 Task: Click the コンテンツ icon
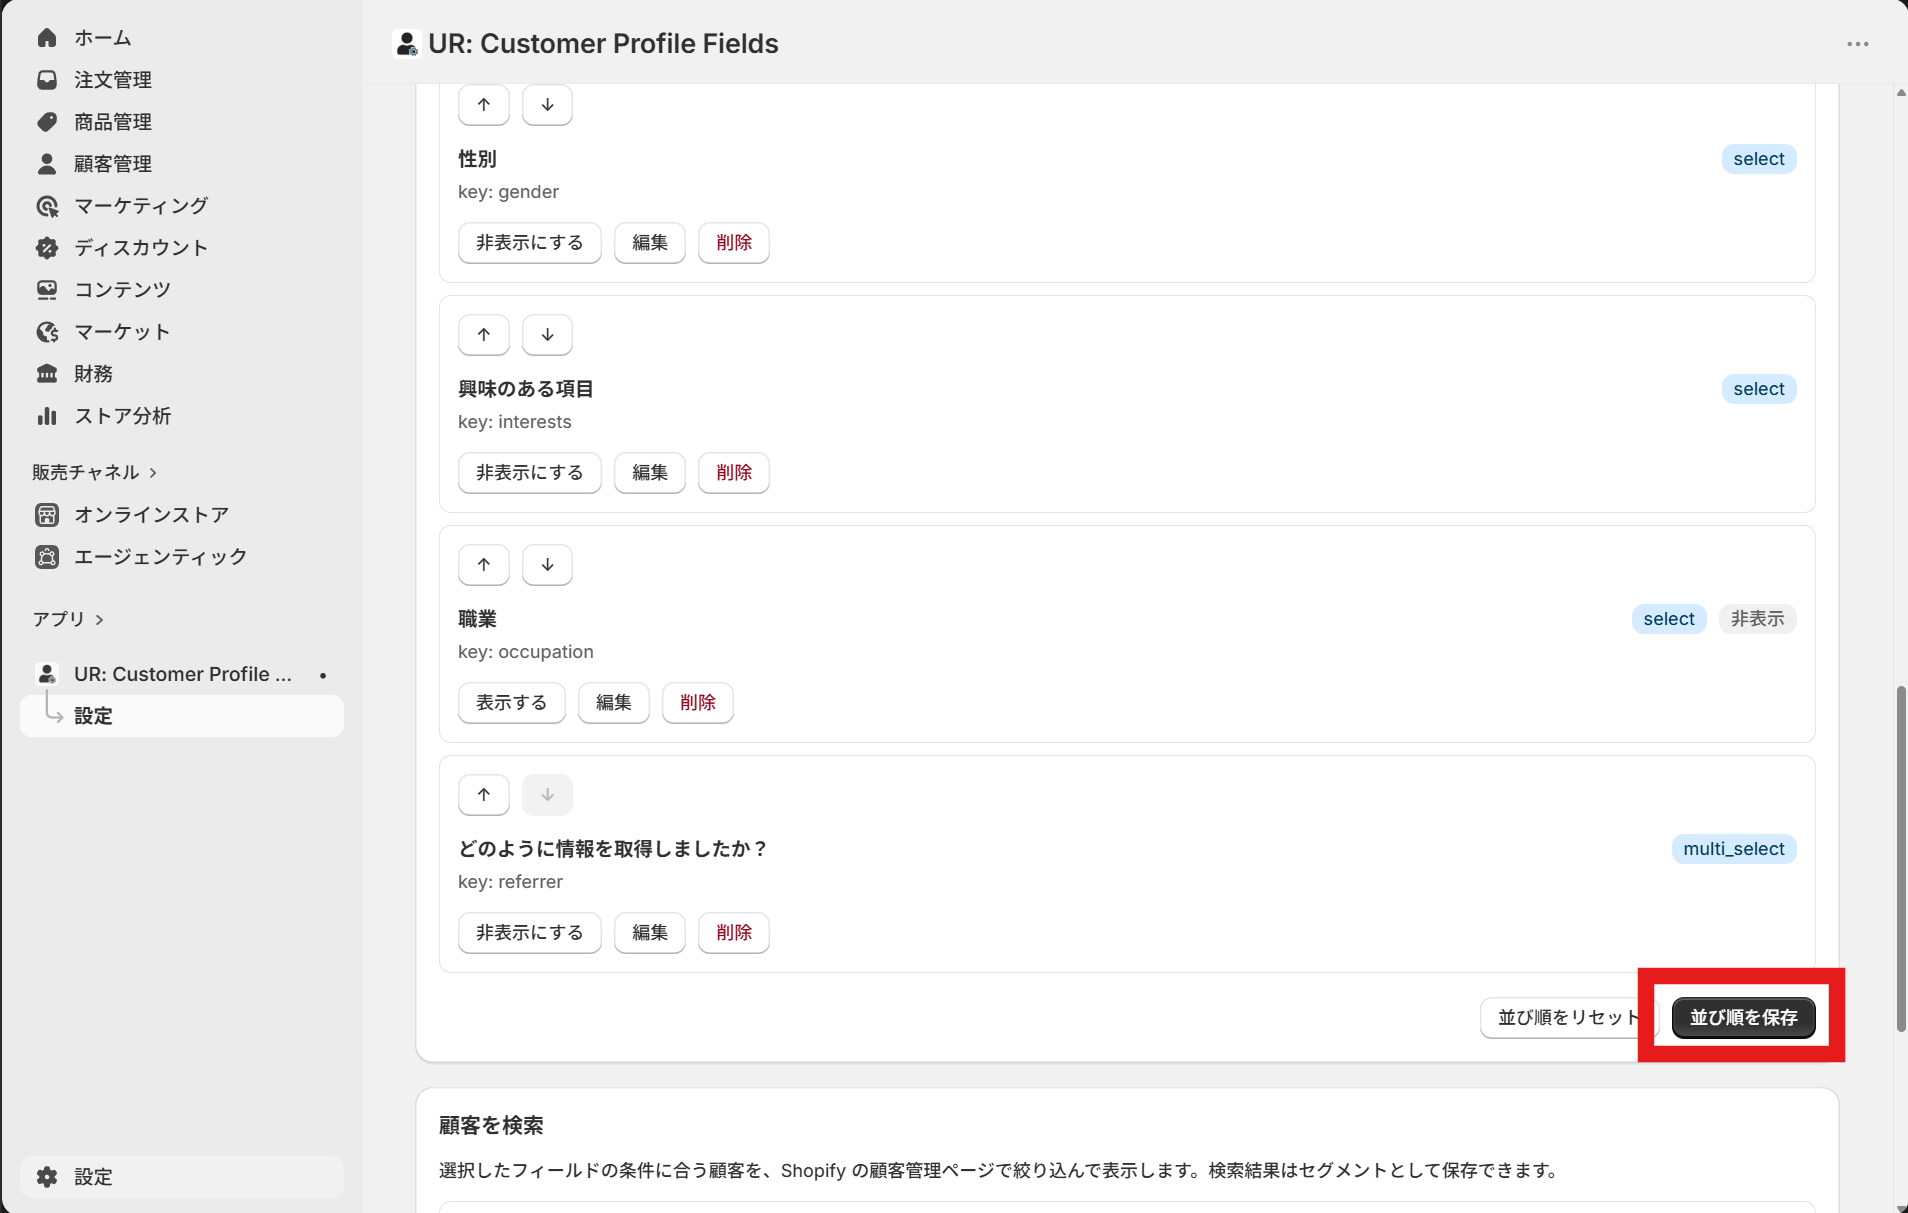47,290
